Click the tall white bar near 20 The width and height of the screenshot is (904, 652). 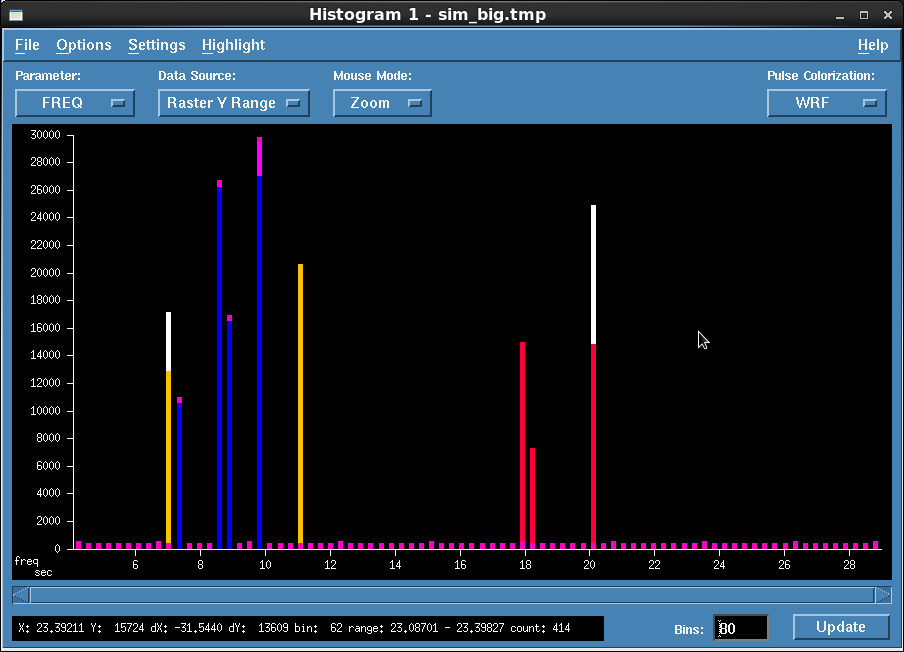(593, 273)
